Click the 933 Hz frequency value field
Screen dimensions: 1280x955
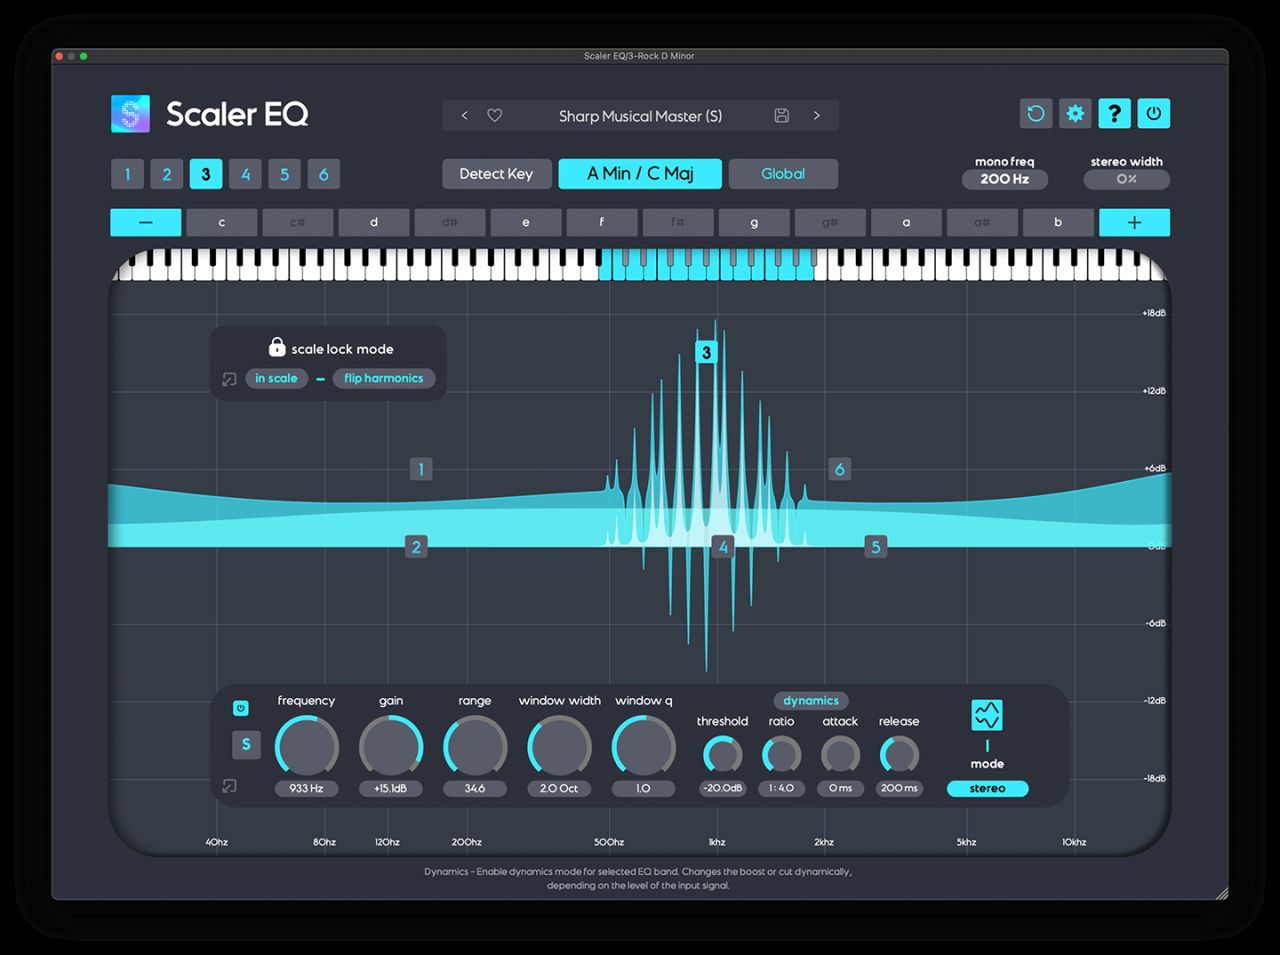click(307, 789)
